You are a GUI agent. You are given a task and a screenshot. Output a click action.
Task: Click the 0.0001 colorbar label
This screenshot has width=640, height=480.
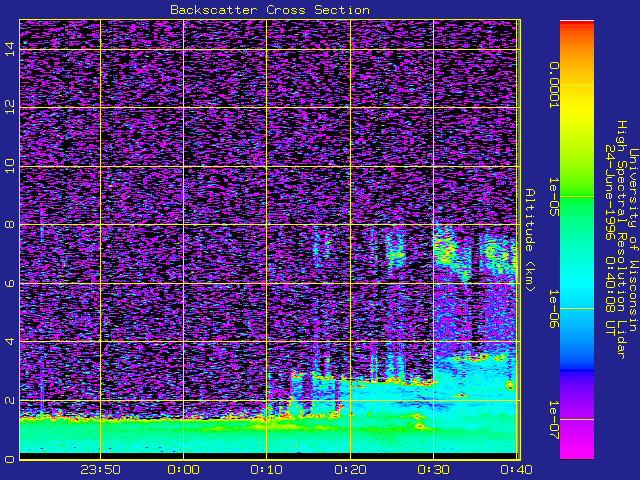(553, 85)
